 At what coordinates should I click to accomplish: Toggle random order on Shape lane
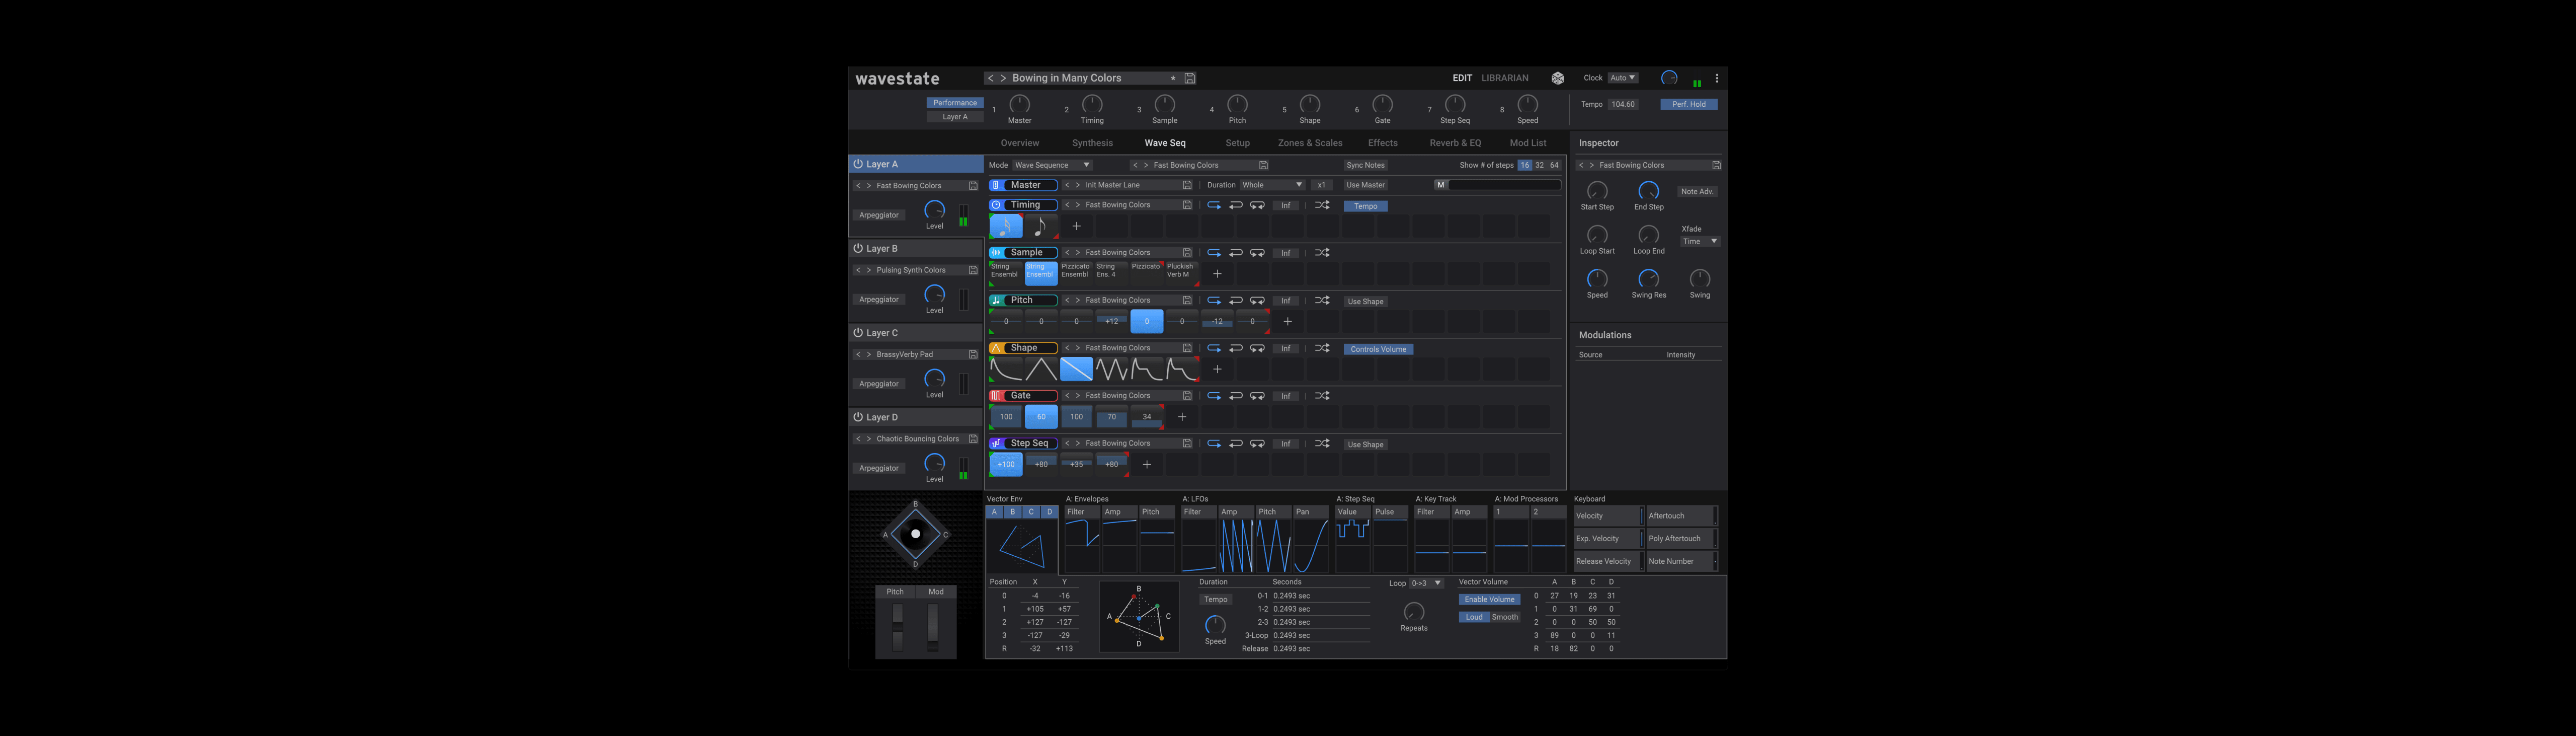[1322, 348]
